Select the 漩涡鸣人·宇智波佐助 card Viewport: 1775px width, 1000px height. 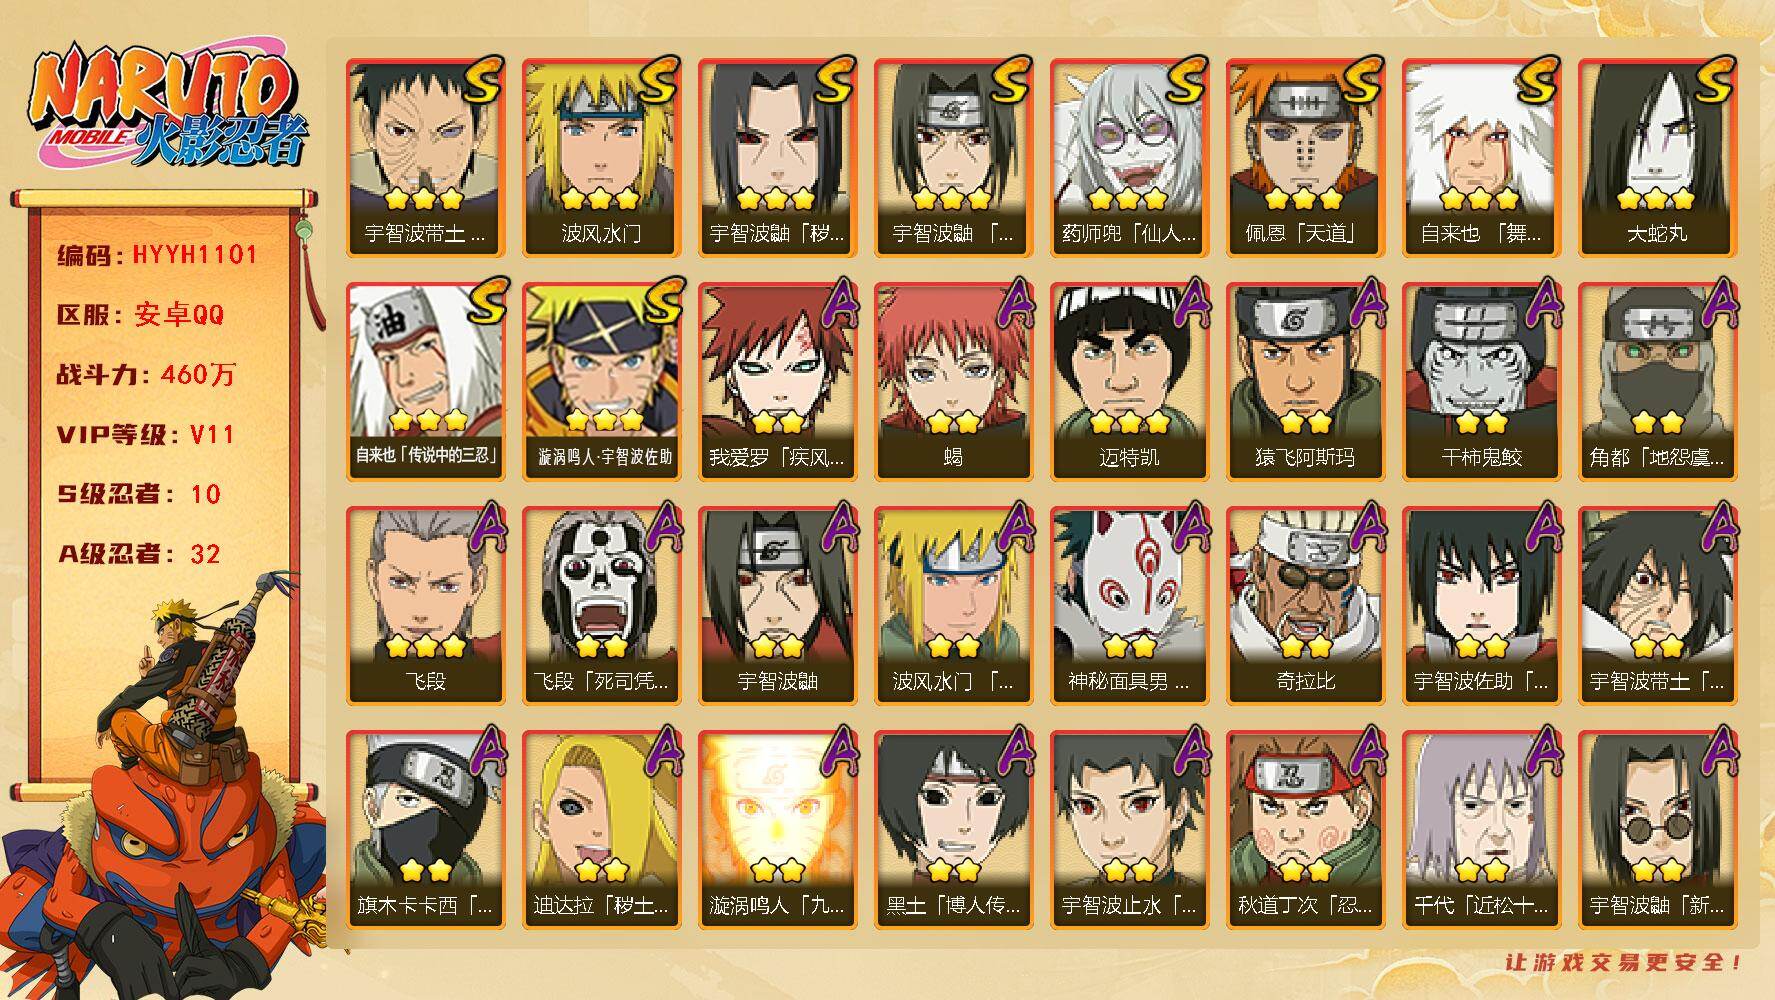[x=601, y=382]
